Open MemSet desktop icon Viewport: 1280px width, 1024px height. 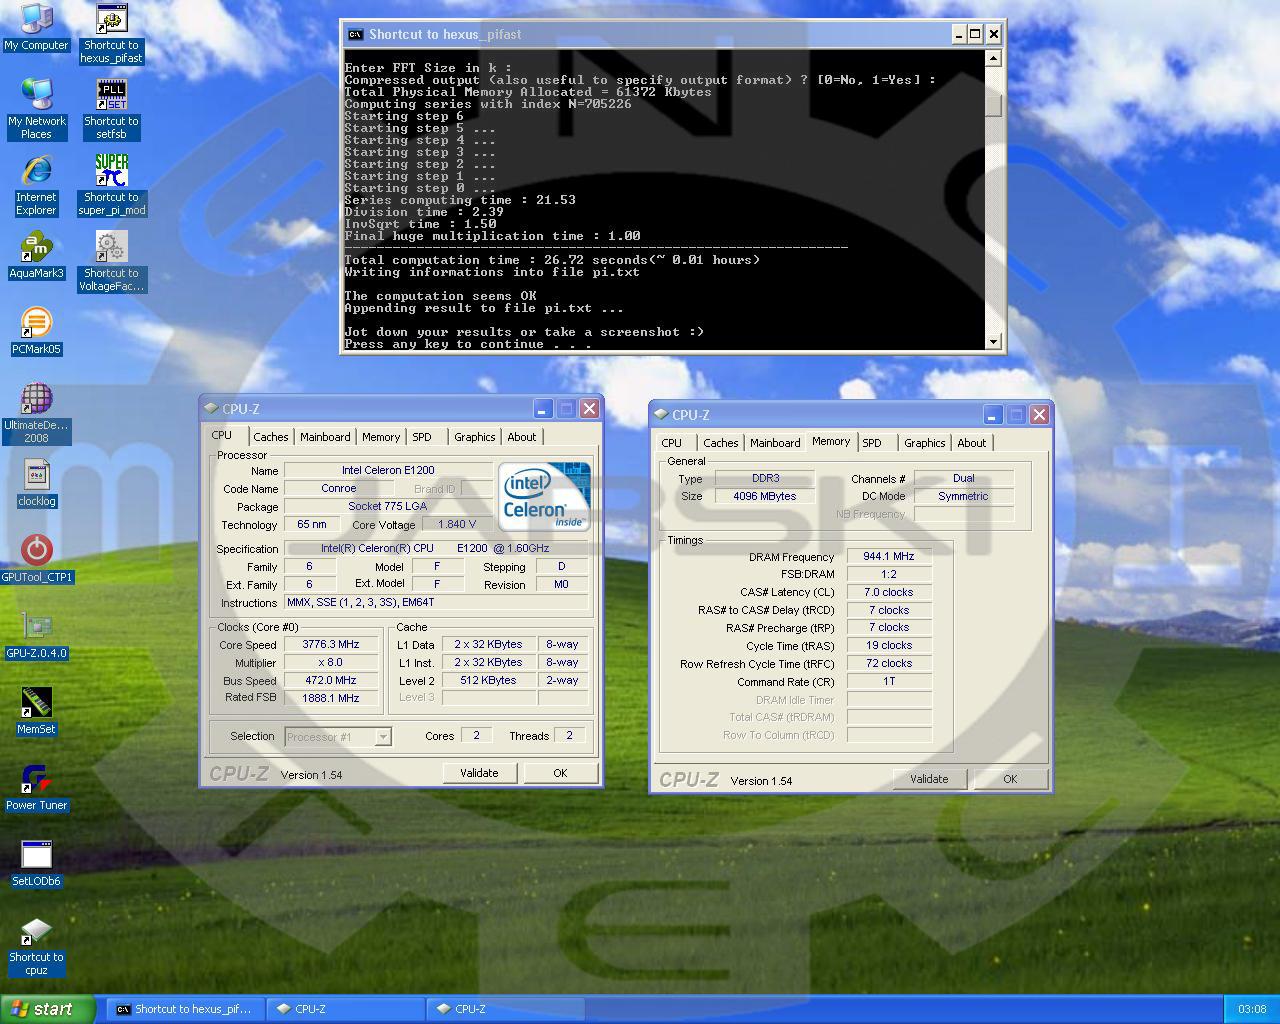36,711
